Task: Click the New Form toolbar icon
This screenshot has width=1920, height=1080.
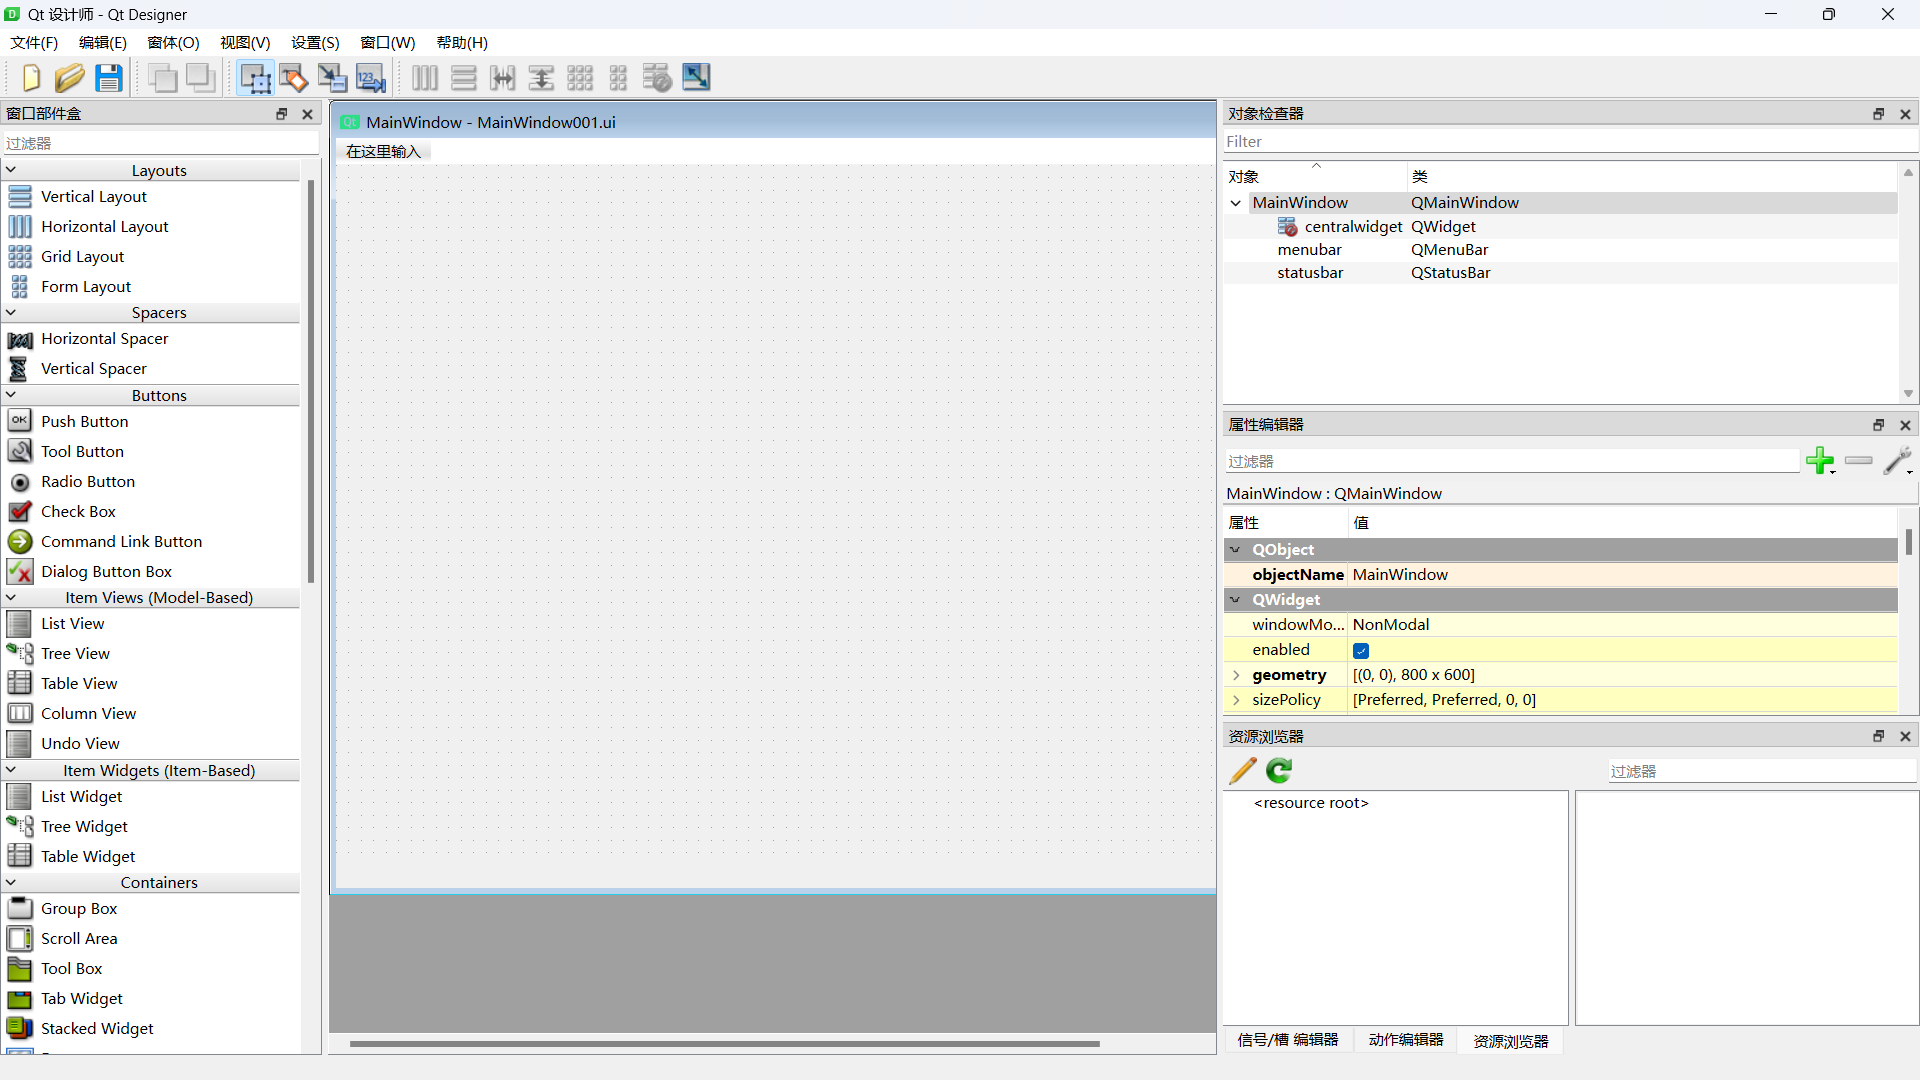Action: [x=30, y=78]
